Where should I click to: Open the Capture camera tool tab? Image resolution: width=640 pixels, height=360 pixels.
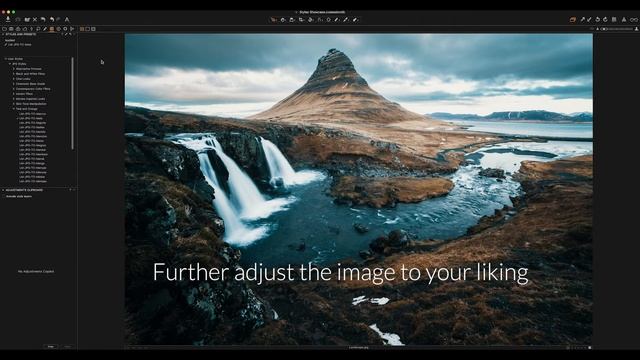pyautogui.click(x=11, y=29)
